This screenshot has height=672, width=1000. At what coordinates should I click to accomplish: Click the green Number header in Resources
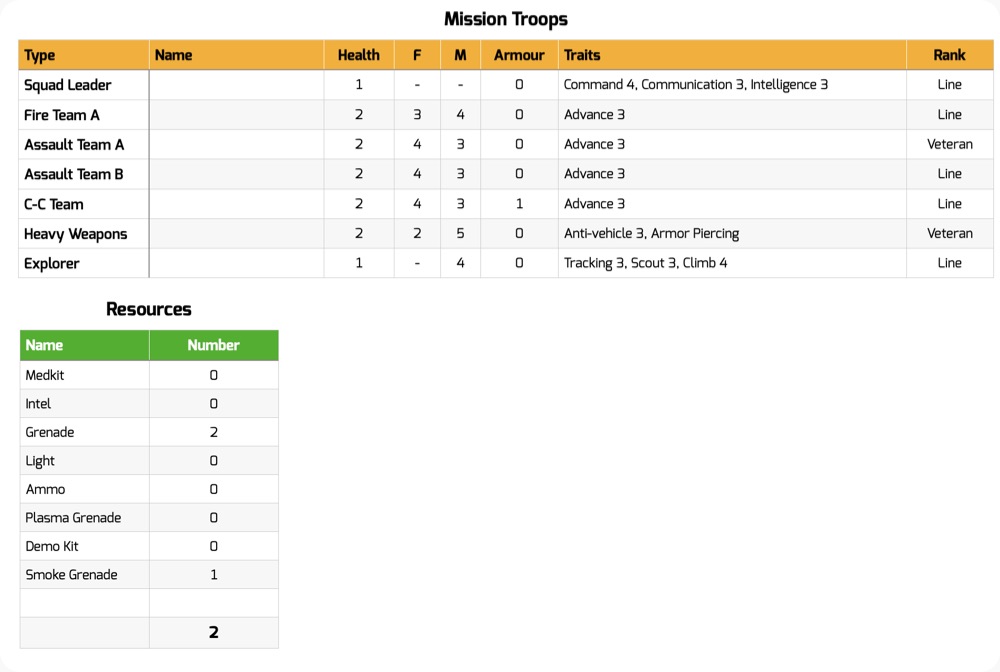pos(214,346)
